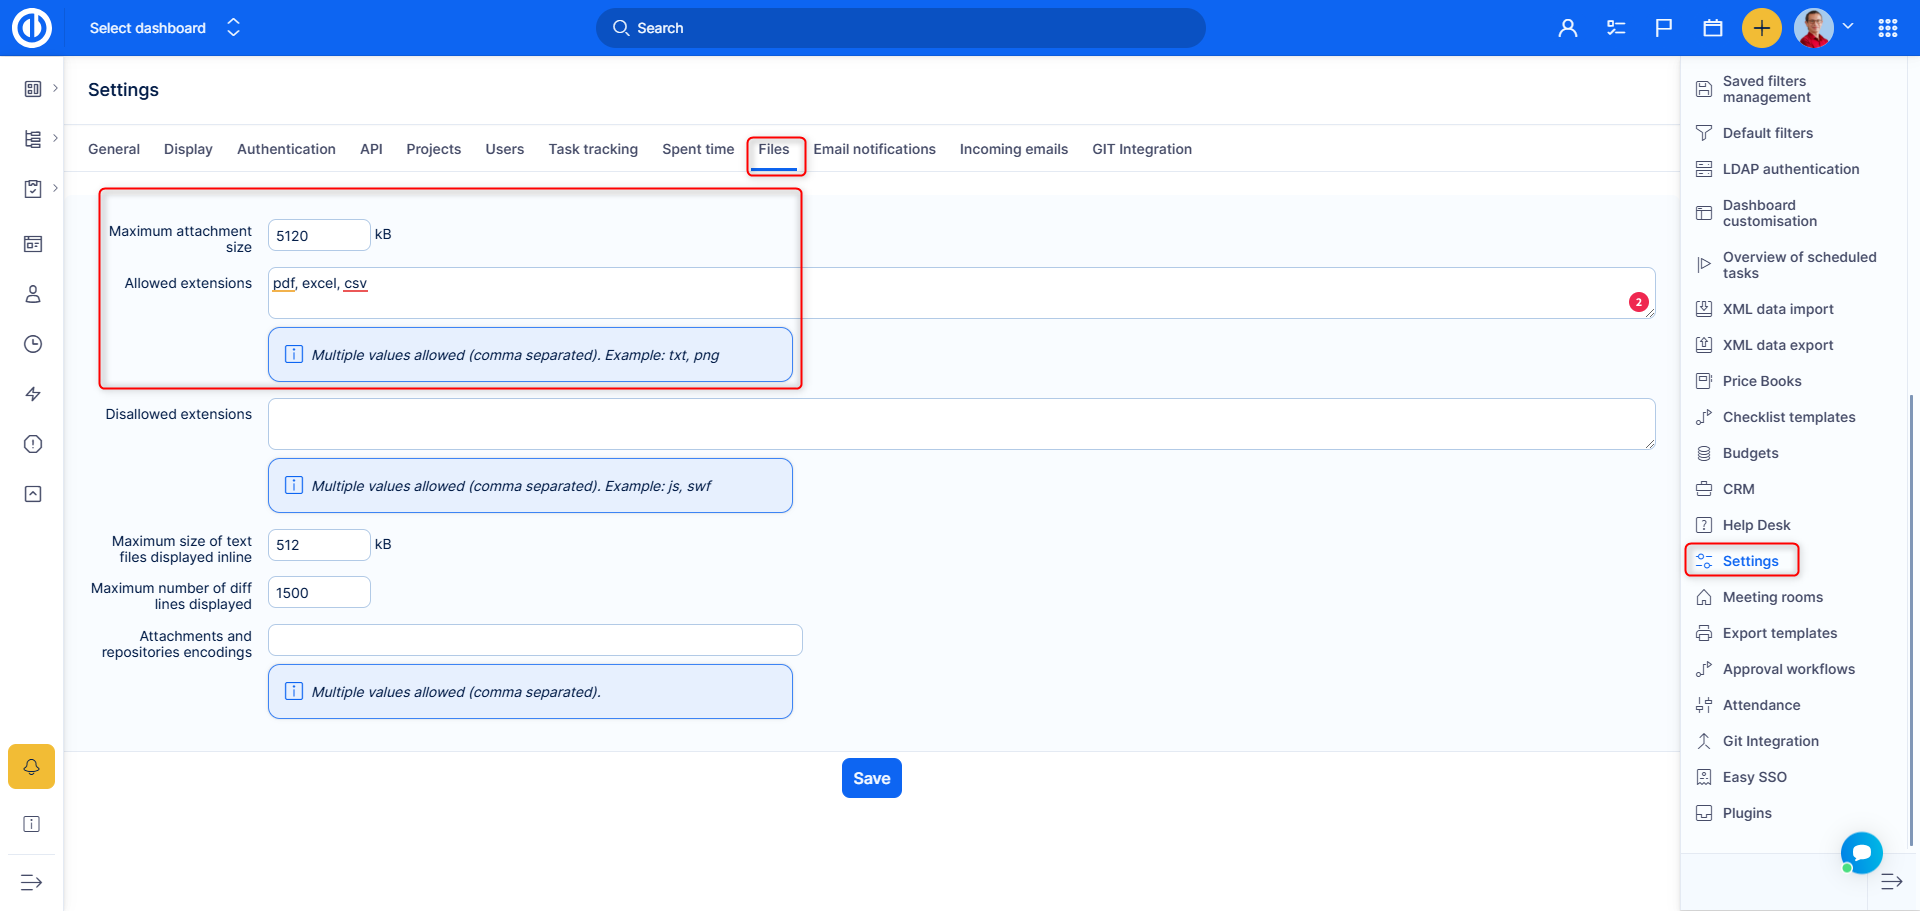This screenshot has height=911, width=1920.
Task: Click the Maximum attachment size field
Action: (319, 235)
